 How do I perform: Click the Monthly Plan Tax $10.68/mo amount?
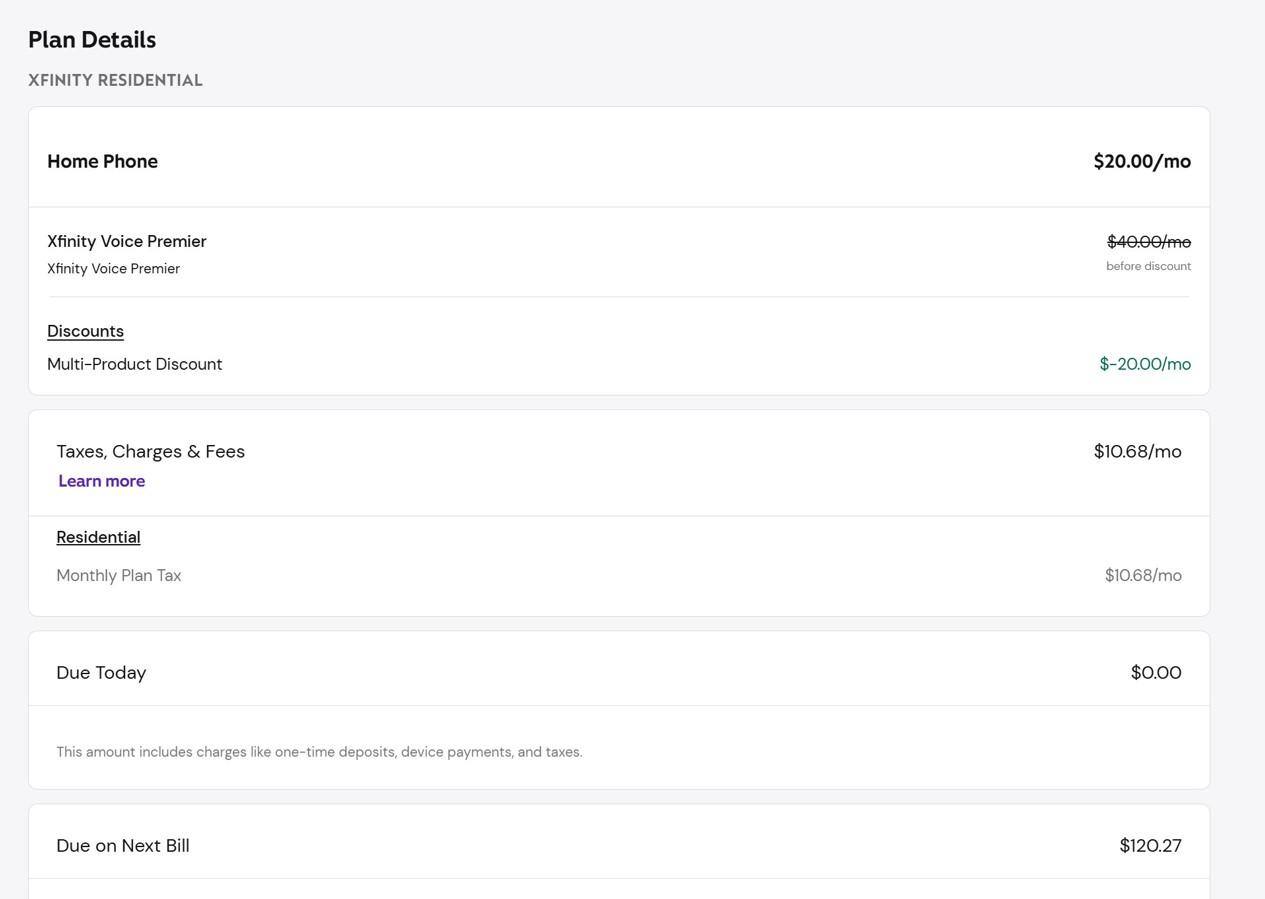tap(1143, 575)
